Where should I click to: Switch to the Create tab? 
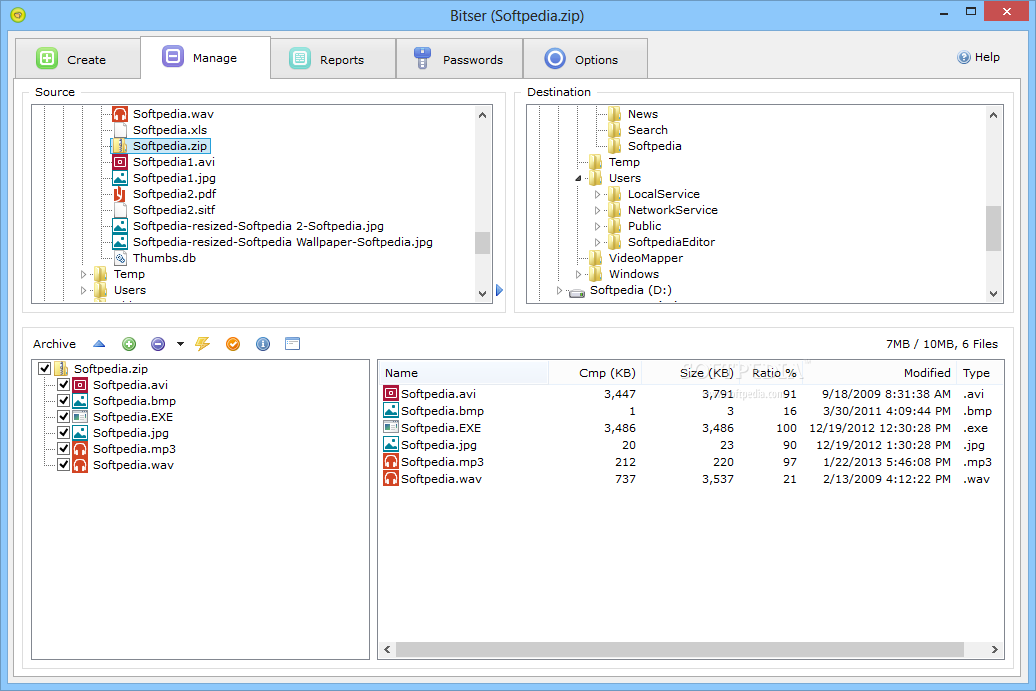(x=78, y=59)
